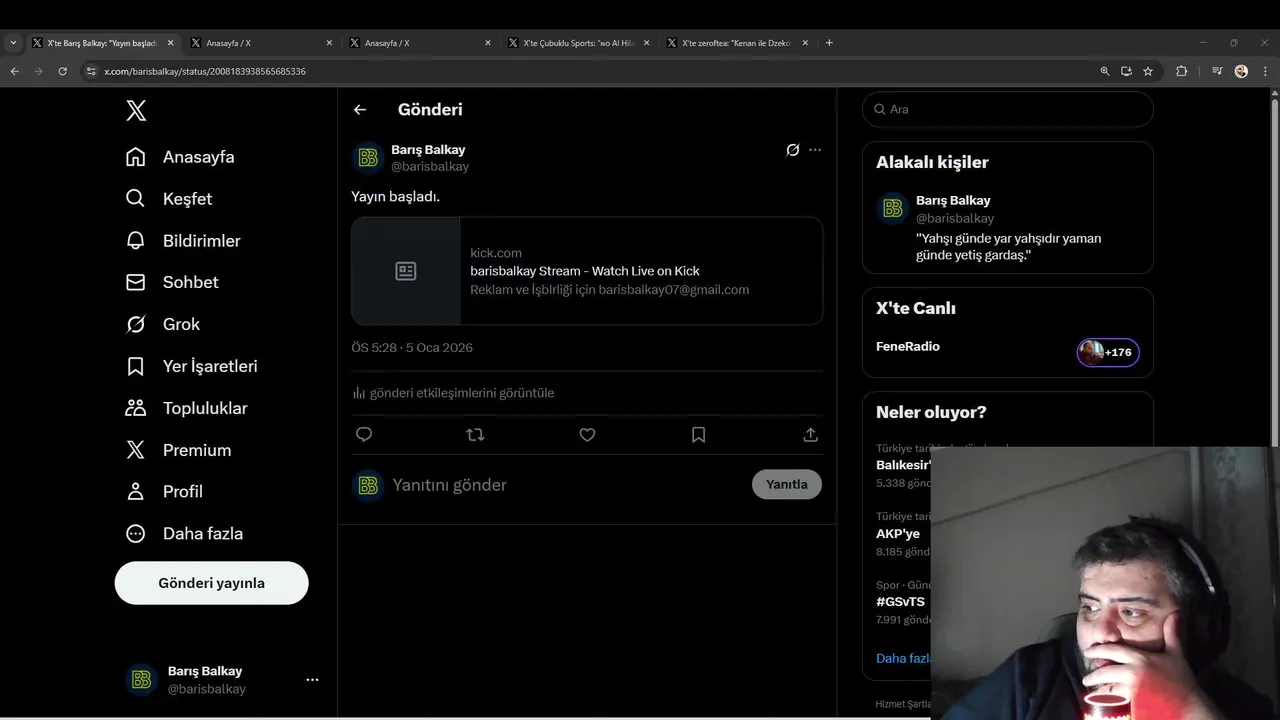Open Barış Balkay in Alakalı kişiler
1280x720 pixels.
point(1008,228)
